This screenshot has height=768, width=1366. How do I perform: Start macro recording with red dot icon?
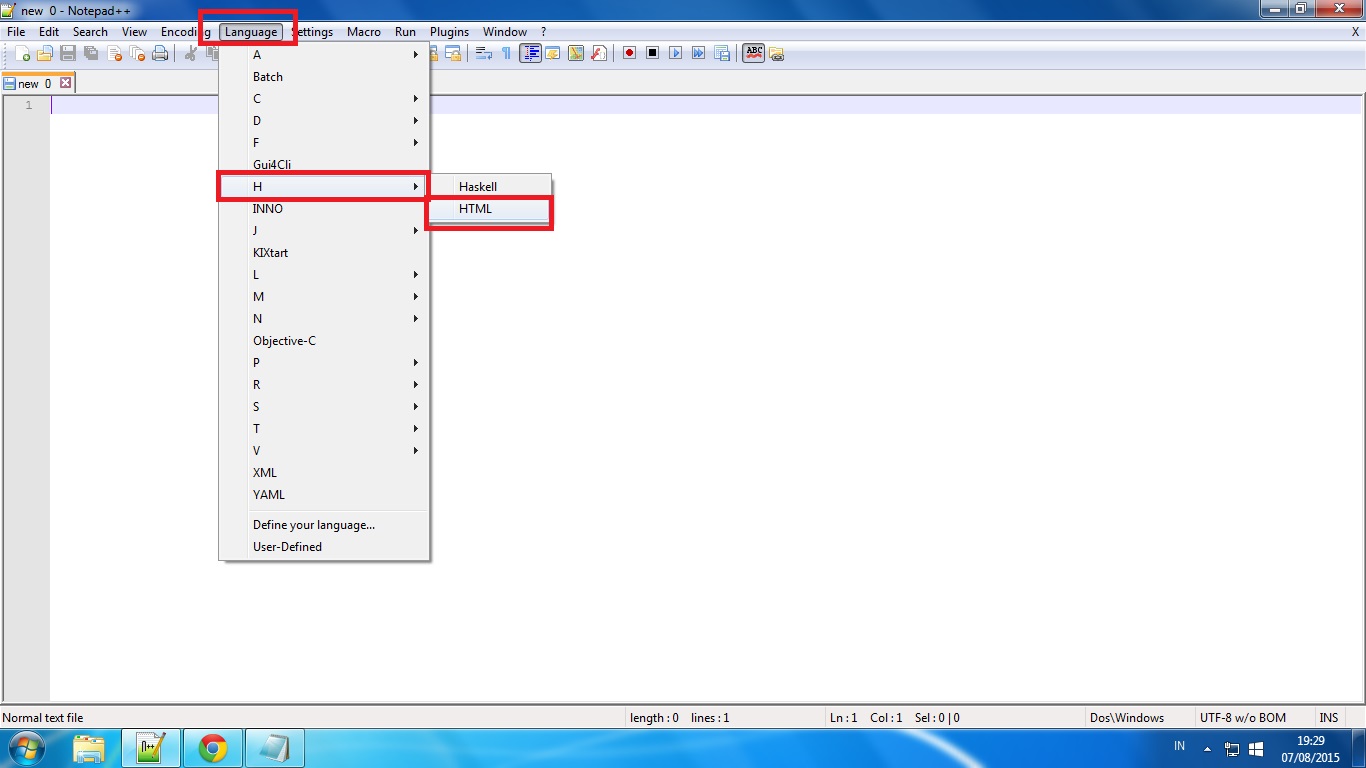[629, 53]
